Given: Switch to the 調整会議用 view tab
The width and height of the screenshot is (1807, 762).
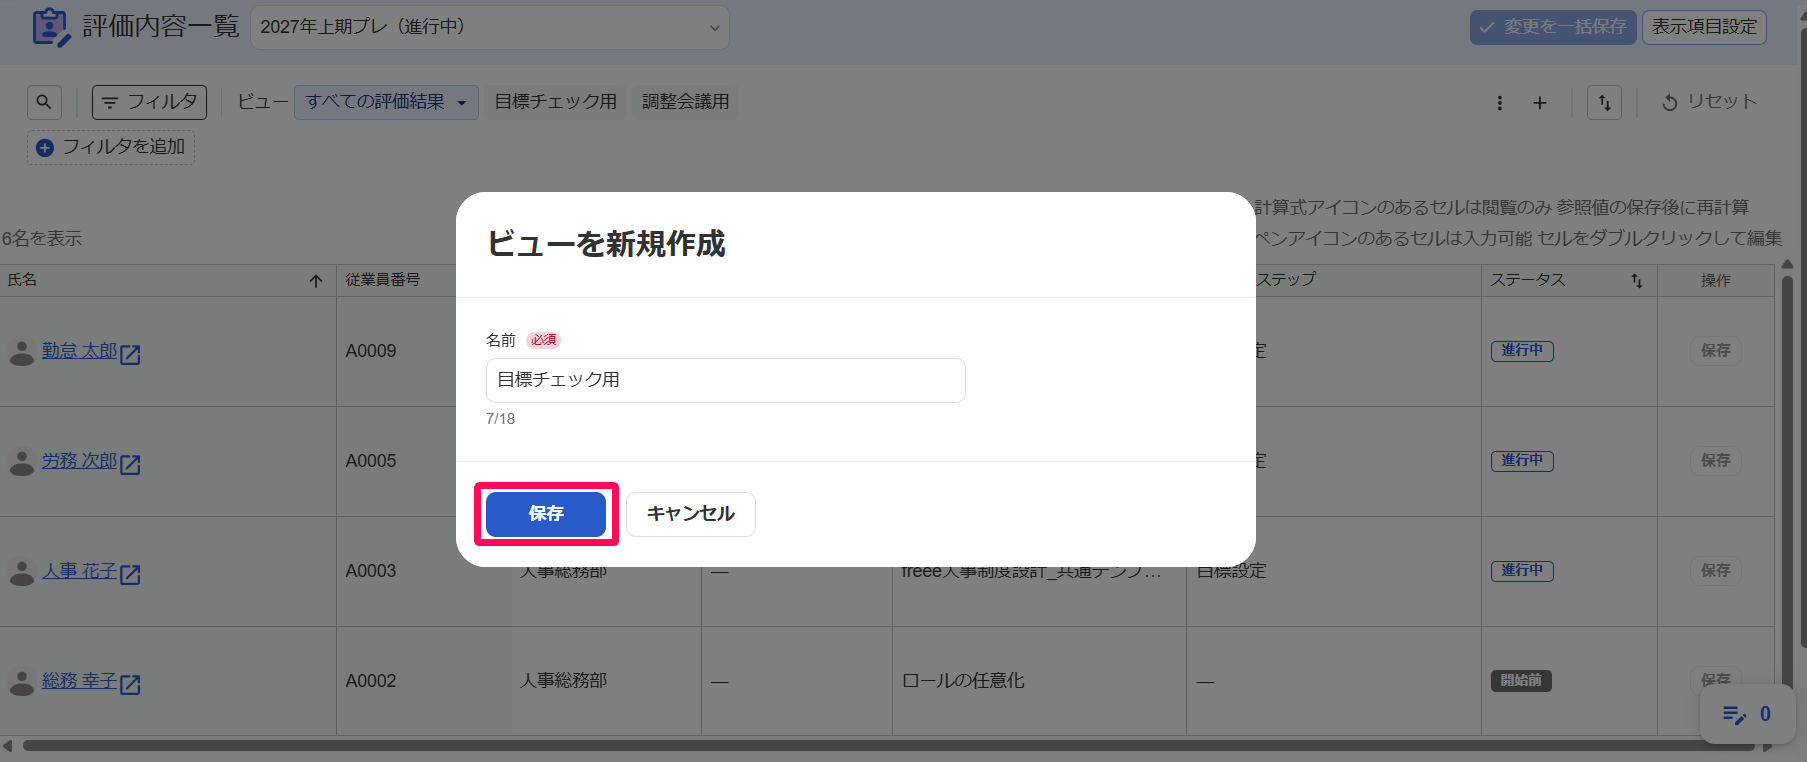Looking at the screenshot, I should 686,102.
